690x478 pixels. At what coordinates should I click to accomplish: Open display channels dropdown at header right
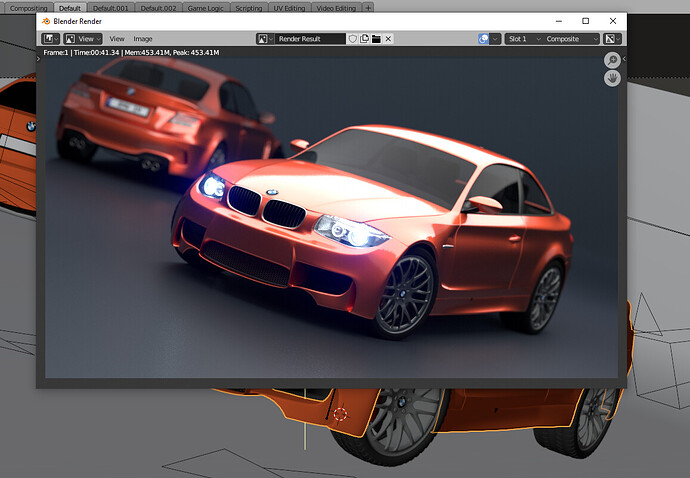(x=612, y=39)
